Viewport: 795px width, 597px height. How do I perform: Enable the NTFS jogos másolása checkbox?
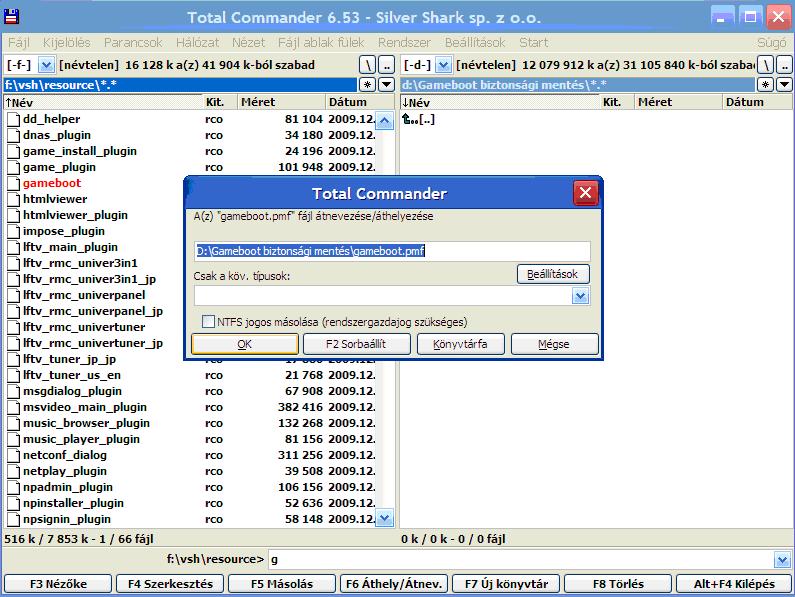tap(209, 322)
